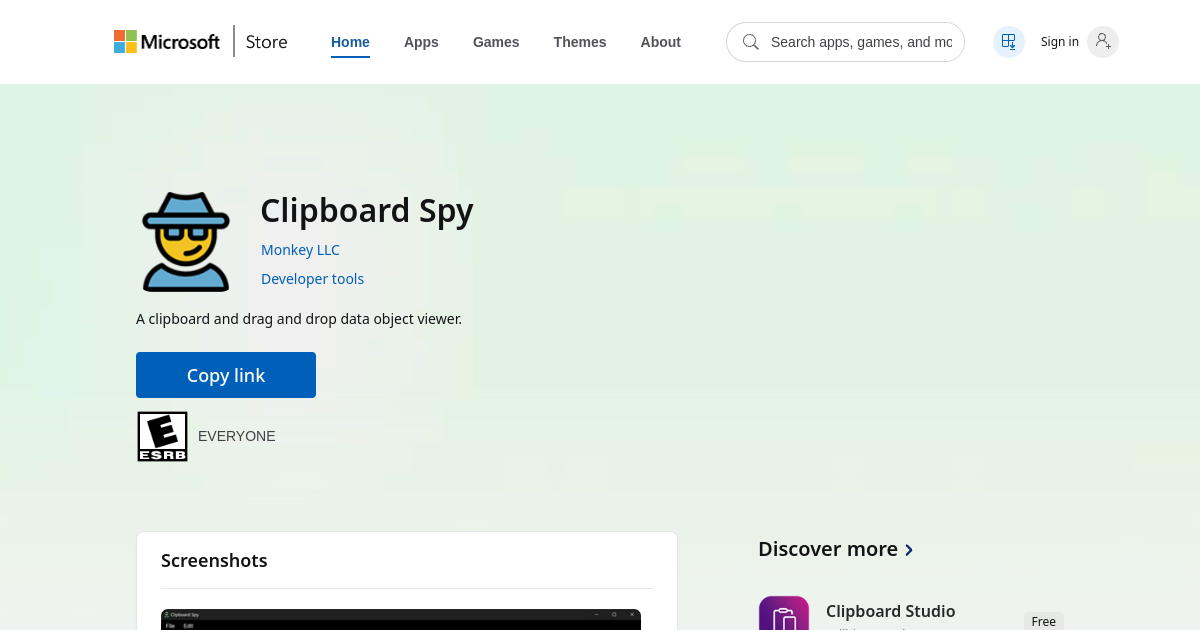Open the Developer tools category link
The image size is (1200, 630).
click(312, 279)
